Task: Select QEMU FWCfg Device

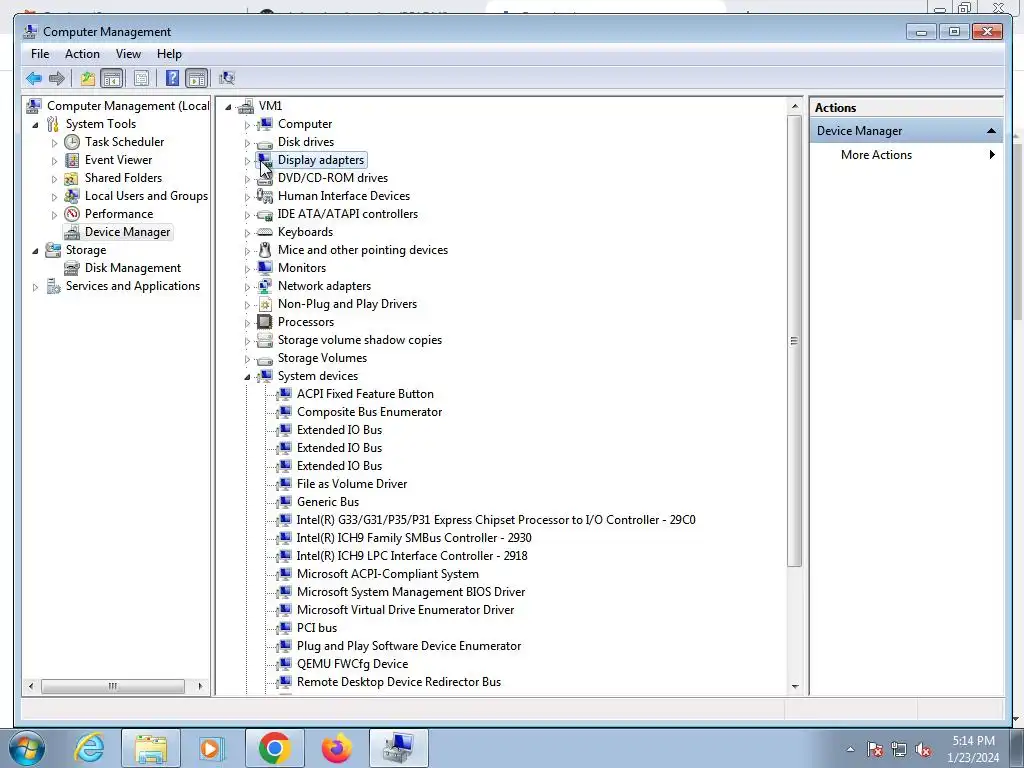Action: click(352, 664)
